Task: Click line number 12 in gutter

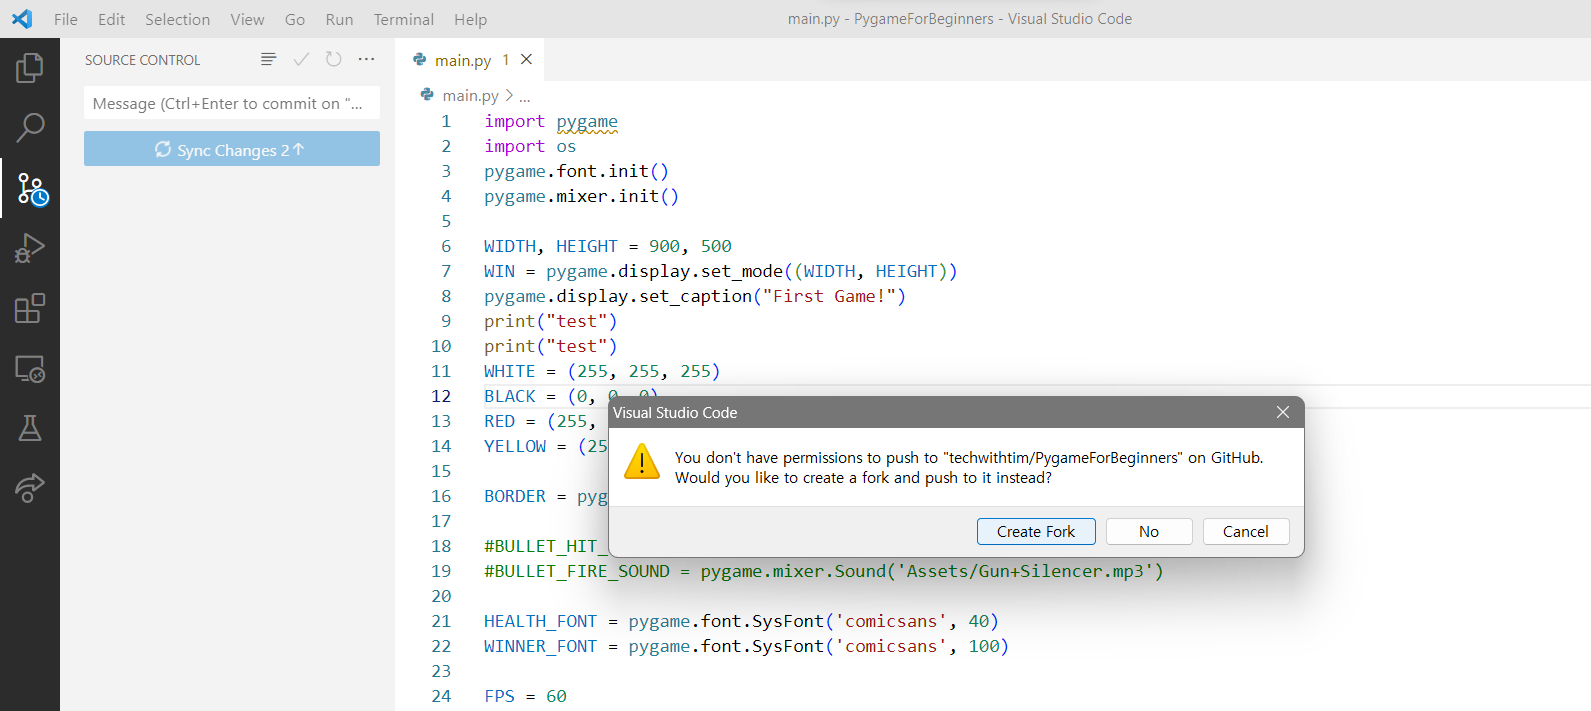Action: click(x=441, y=396)
